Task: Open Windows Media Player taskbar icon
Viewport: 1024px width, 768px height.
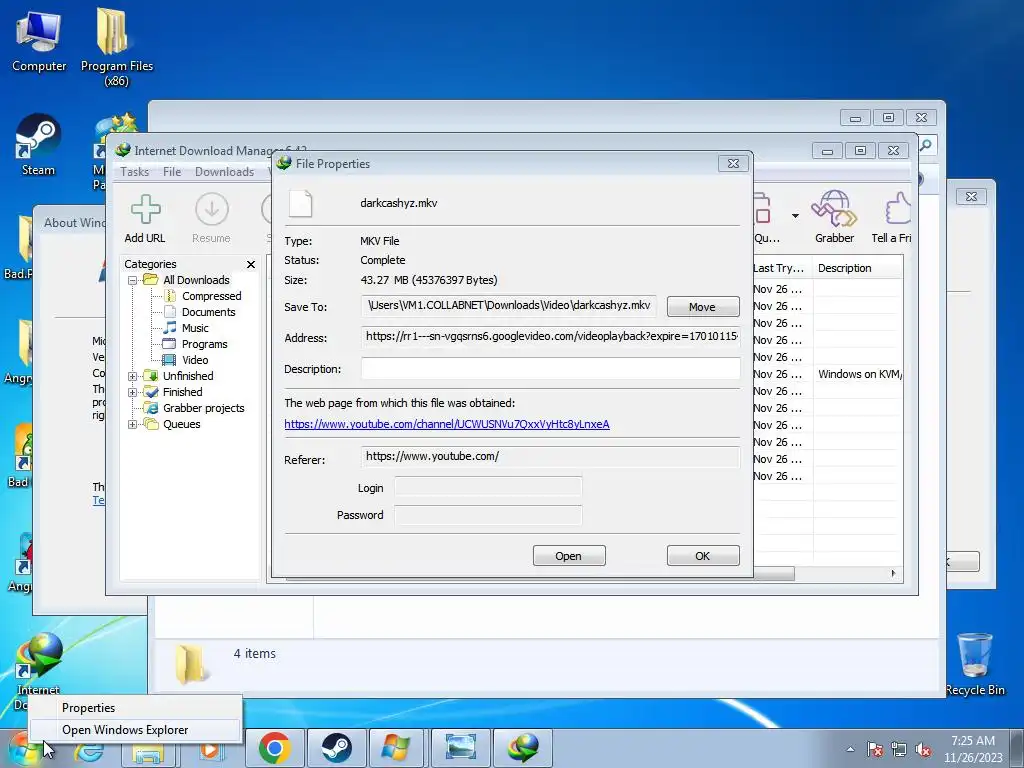Action: [210, 748]
